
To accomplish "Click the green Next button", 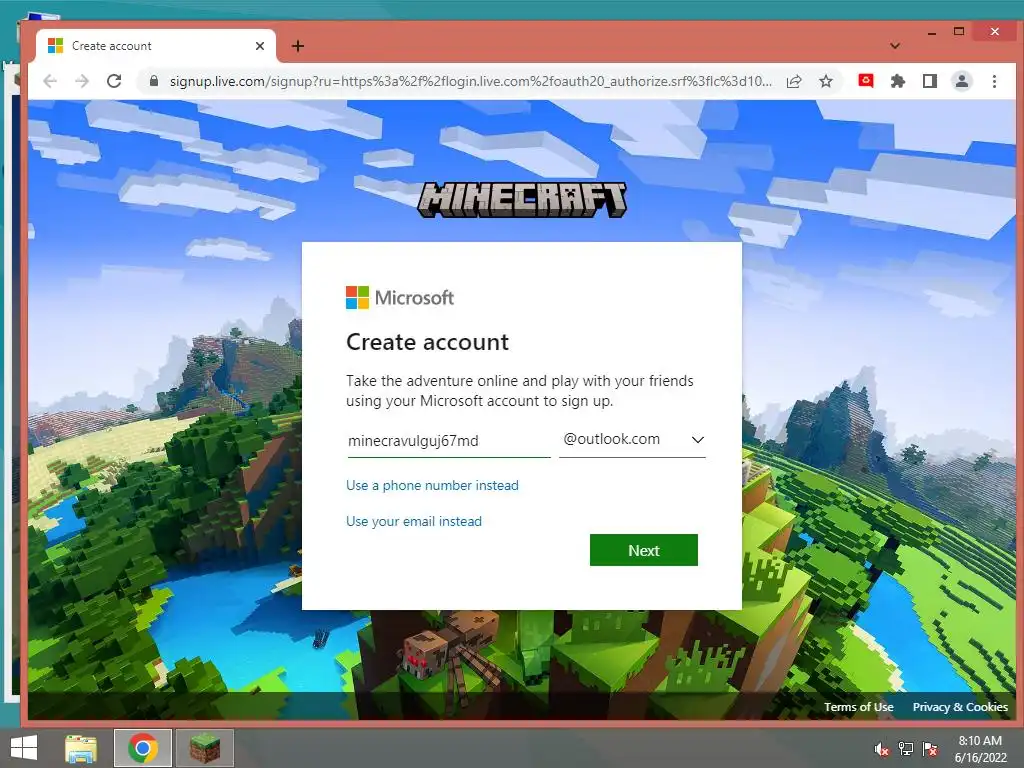I will (643, 551).
